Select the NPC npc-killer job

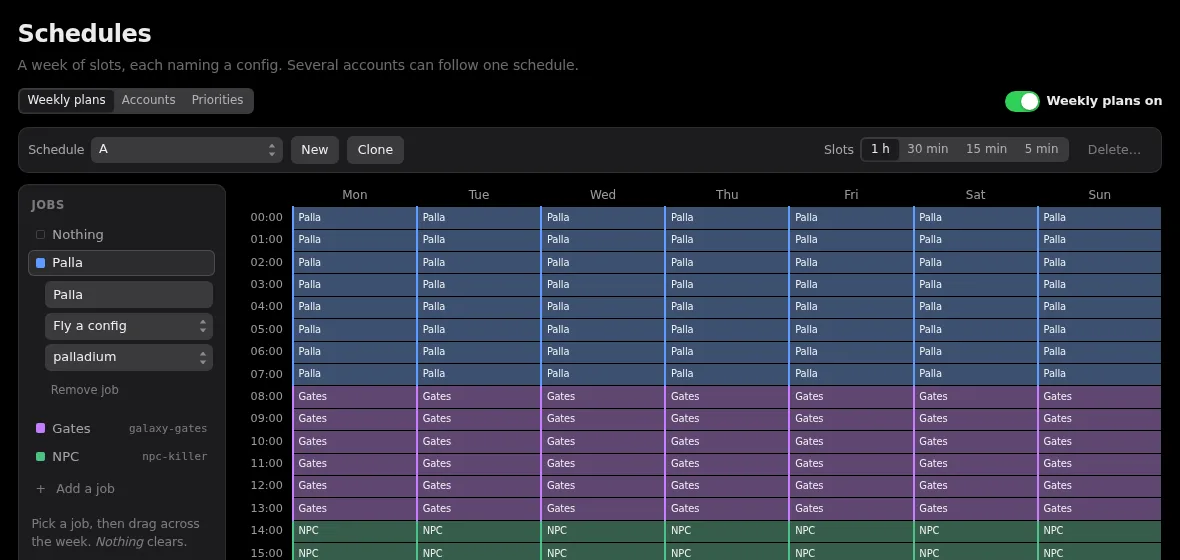coord(121,457)
